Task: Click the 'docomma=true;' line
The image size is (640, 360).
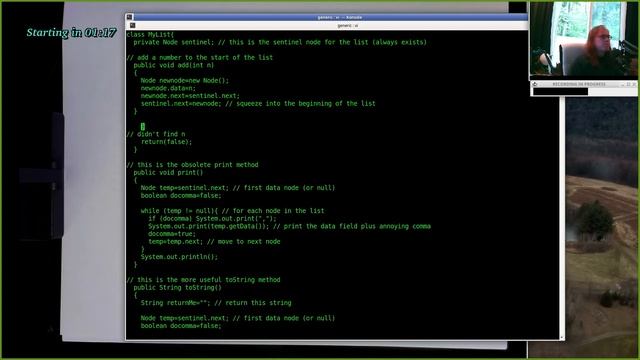Action: pyautogui.click(x=172, y=234)
